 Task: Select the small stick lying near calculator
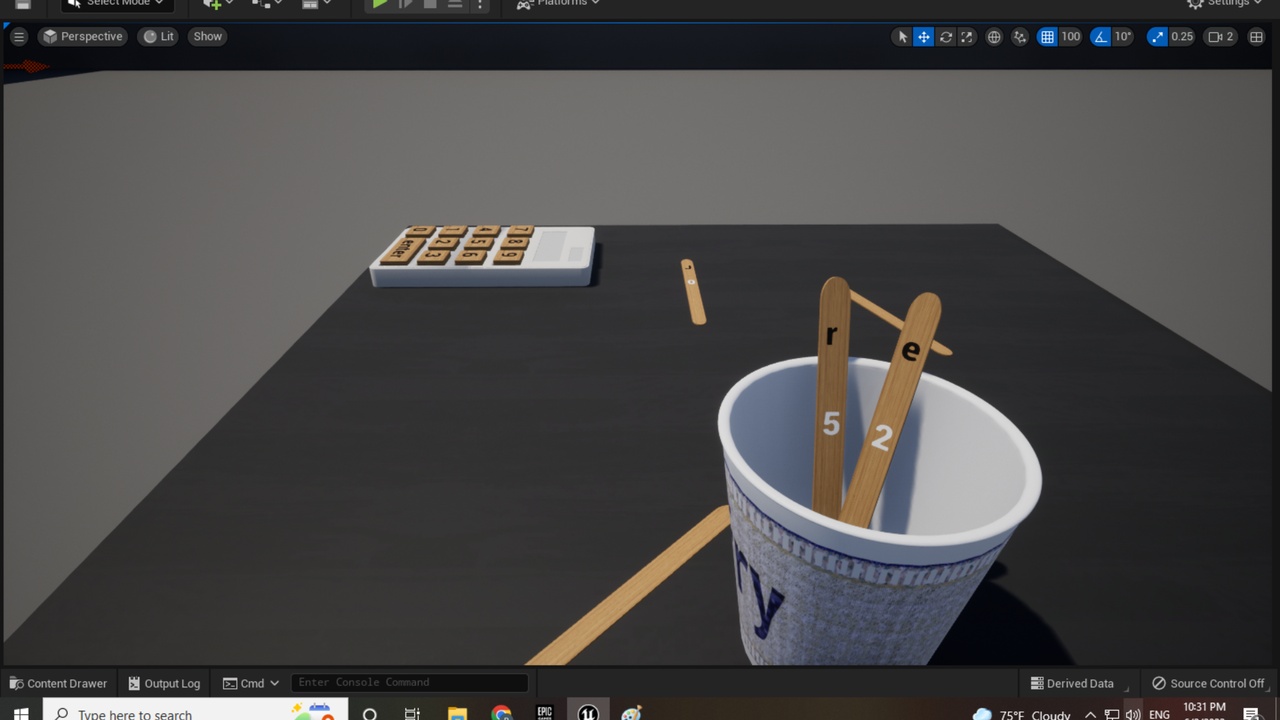693,291
